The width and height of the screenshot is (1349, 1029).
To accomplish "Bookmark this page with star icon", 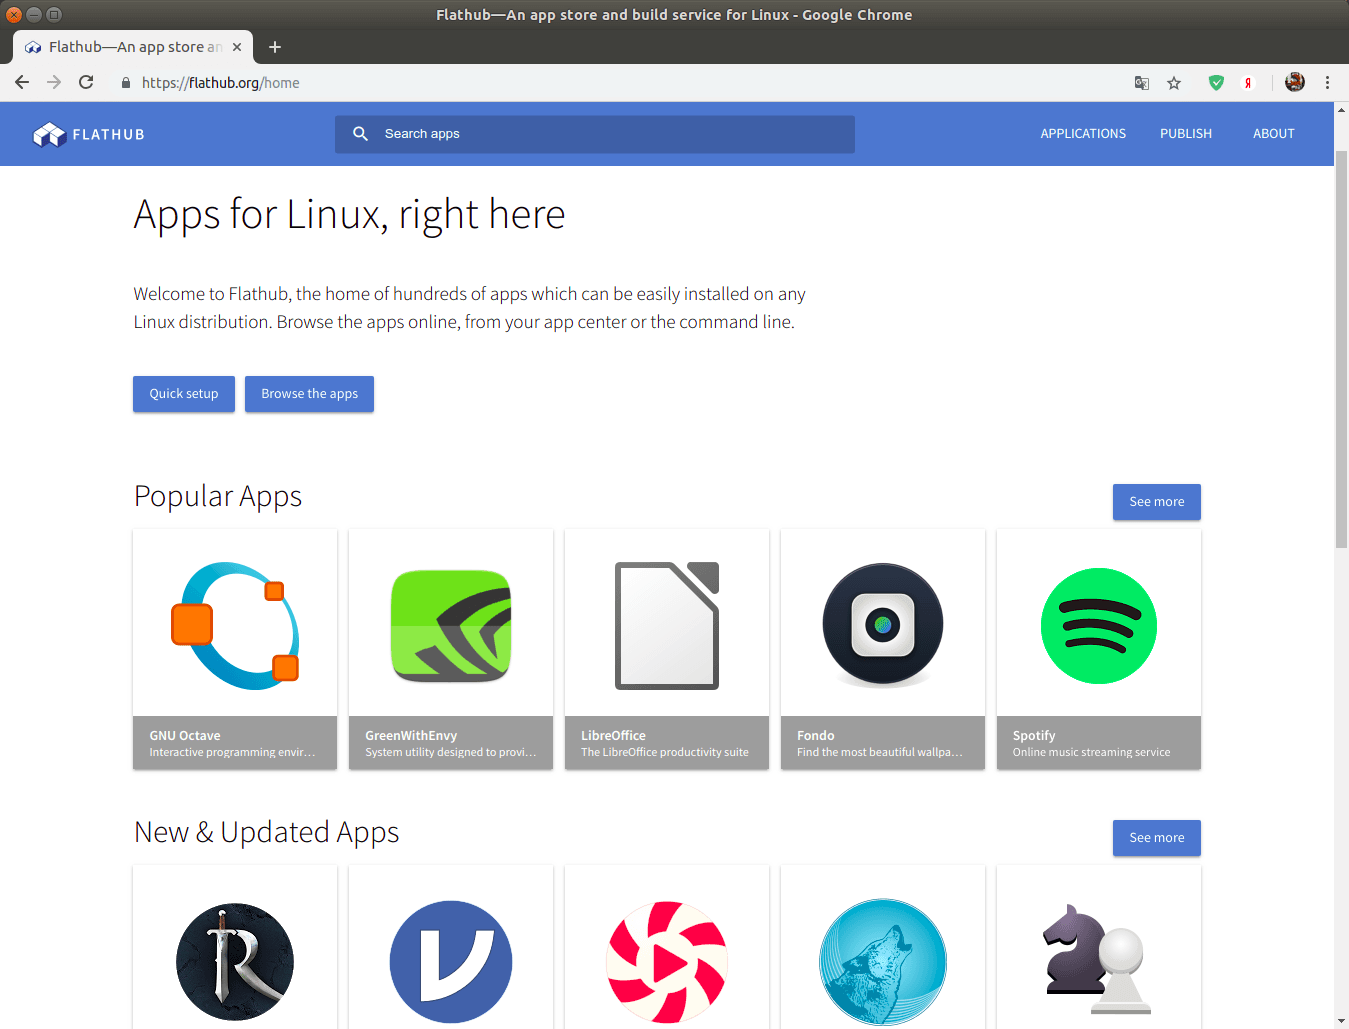I will pos(1174,83).
